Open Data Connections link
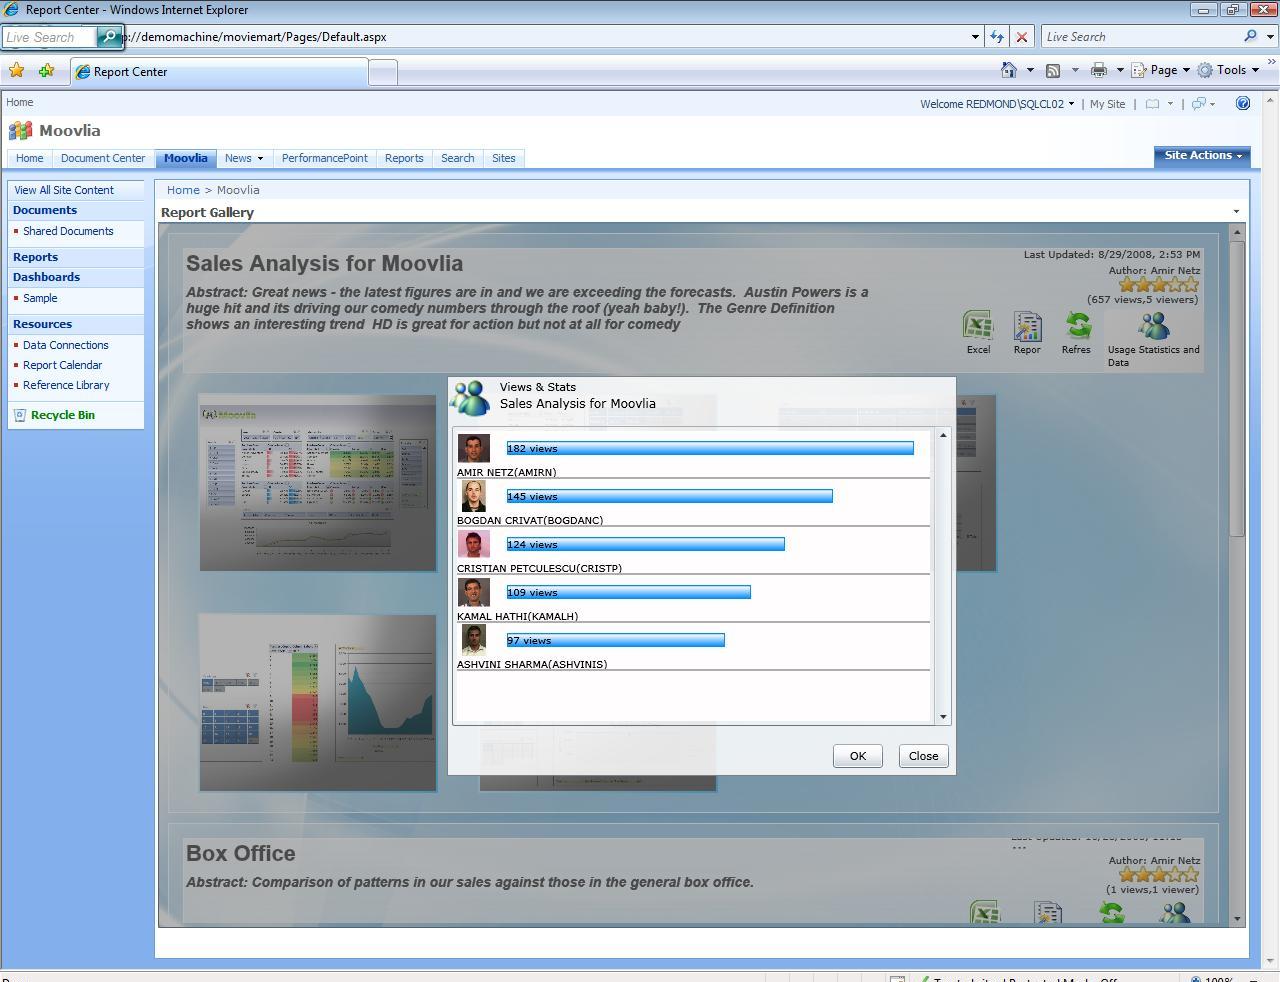Screen dimensions: 1280x982 [x=66, y=345]
